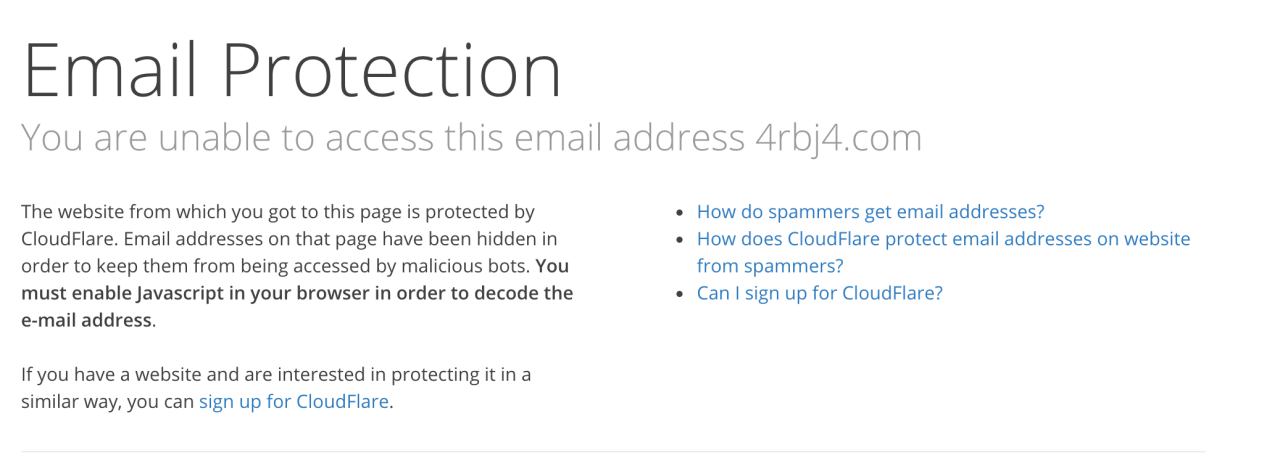Click the 'Email Protection' main heading
Screen dimensions: 1280x456
click(x=292, y=72)
